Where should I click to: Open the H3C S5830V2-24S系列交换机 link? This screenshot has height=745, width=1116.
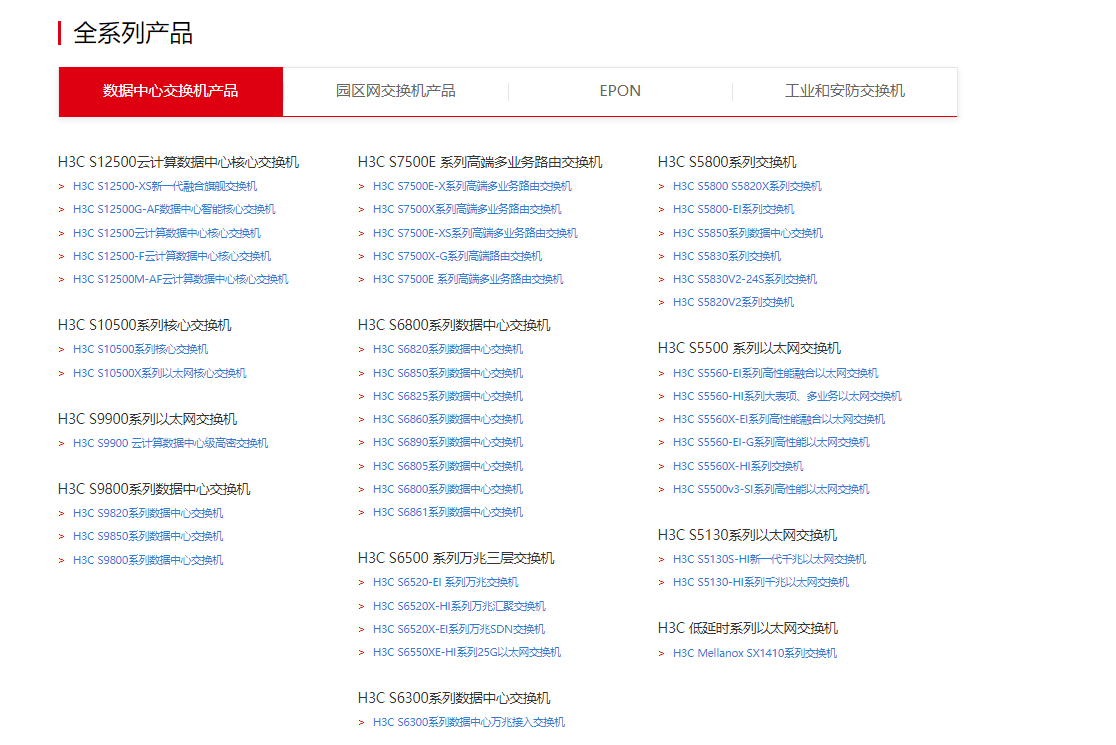pos(745,280)
